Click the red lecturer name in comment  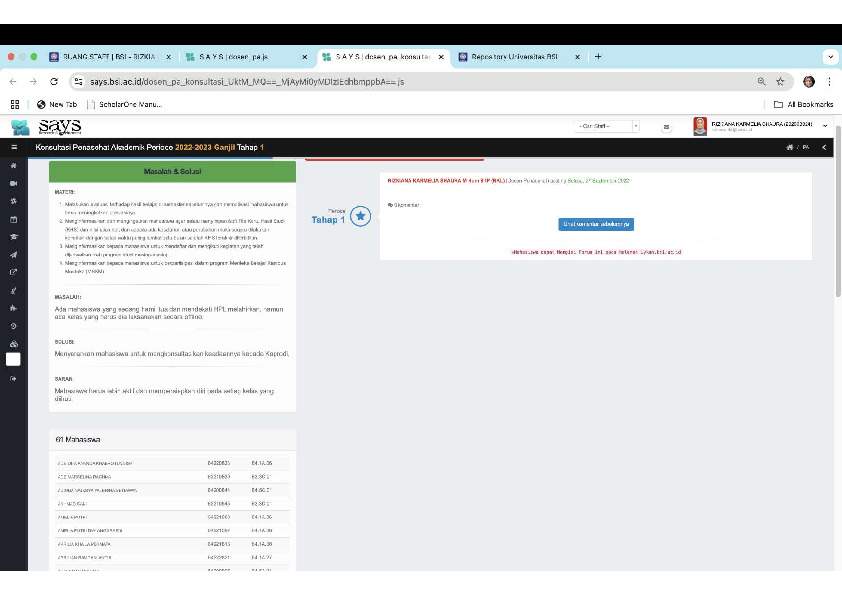click(x=447, y=181)
